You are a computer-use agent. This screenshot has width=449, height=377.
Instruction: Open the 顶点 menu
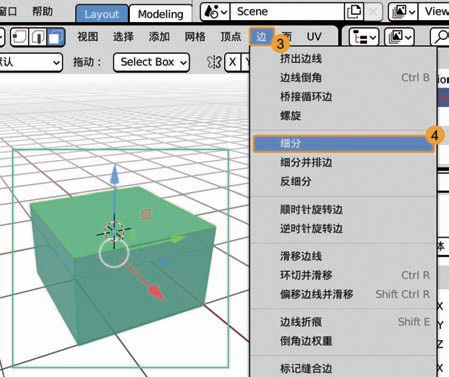231,37
